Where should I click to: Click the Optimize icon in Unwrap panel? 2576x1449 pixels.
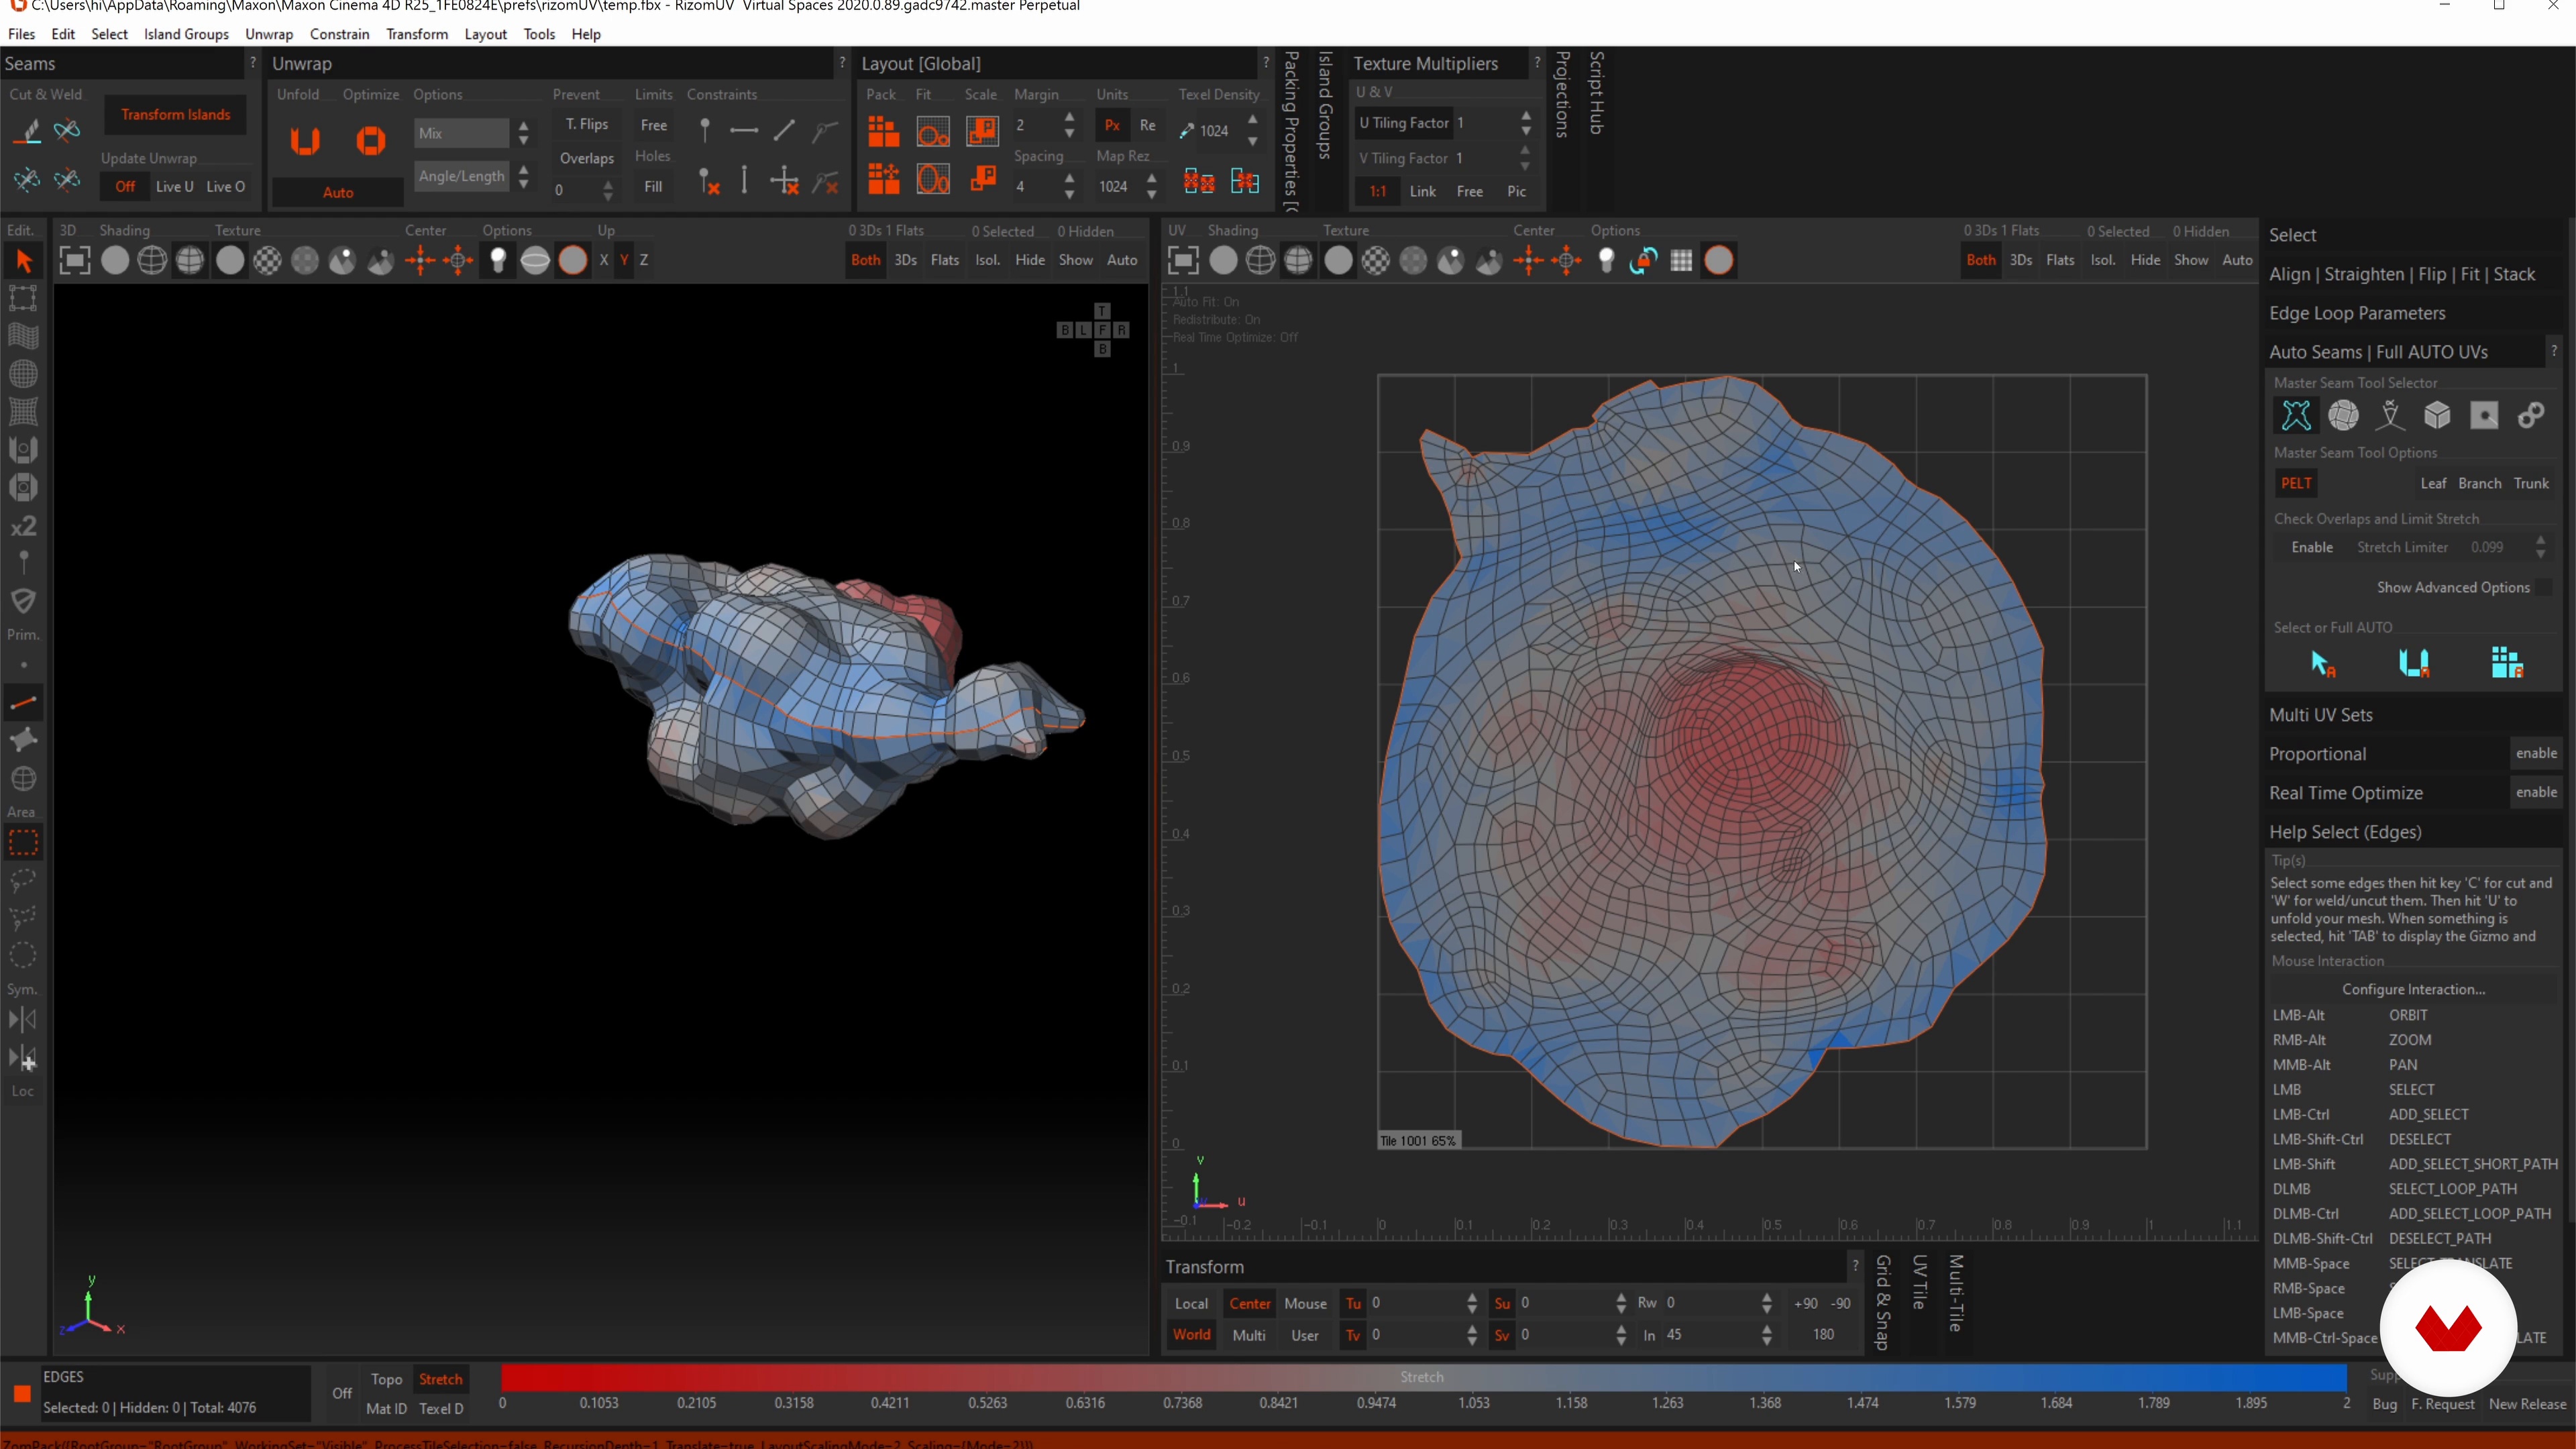tap(371, 140)
